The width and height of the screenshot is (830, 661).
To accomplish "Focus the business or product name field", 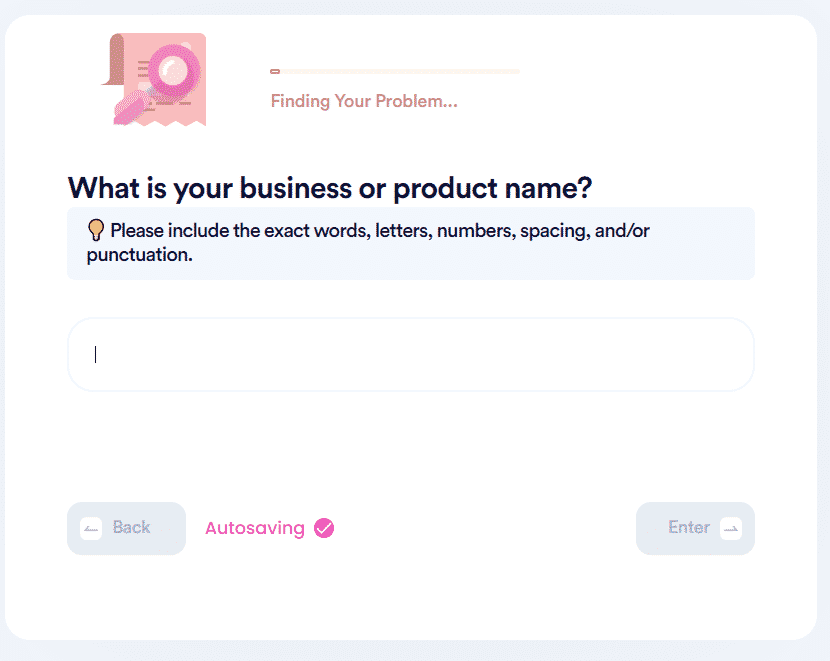I will pyautogui.click(x=411, y=355).
